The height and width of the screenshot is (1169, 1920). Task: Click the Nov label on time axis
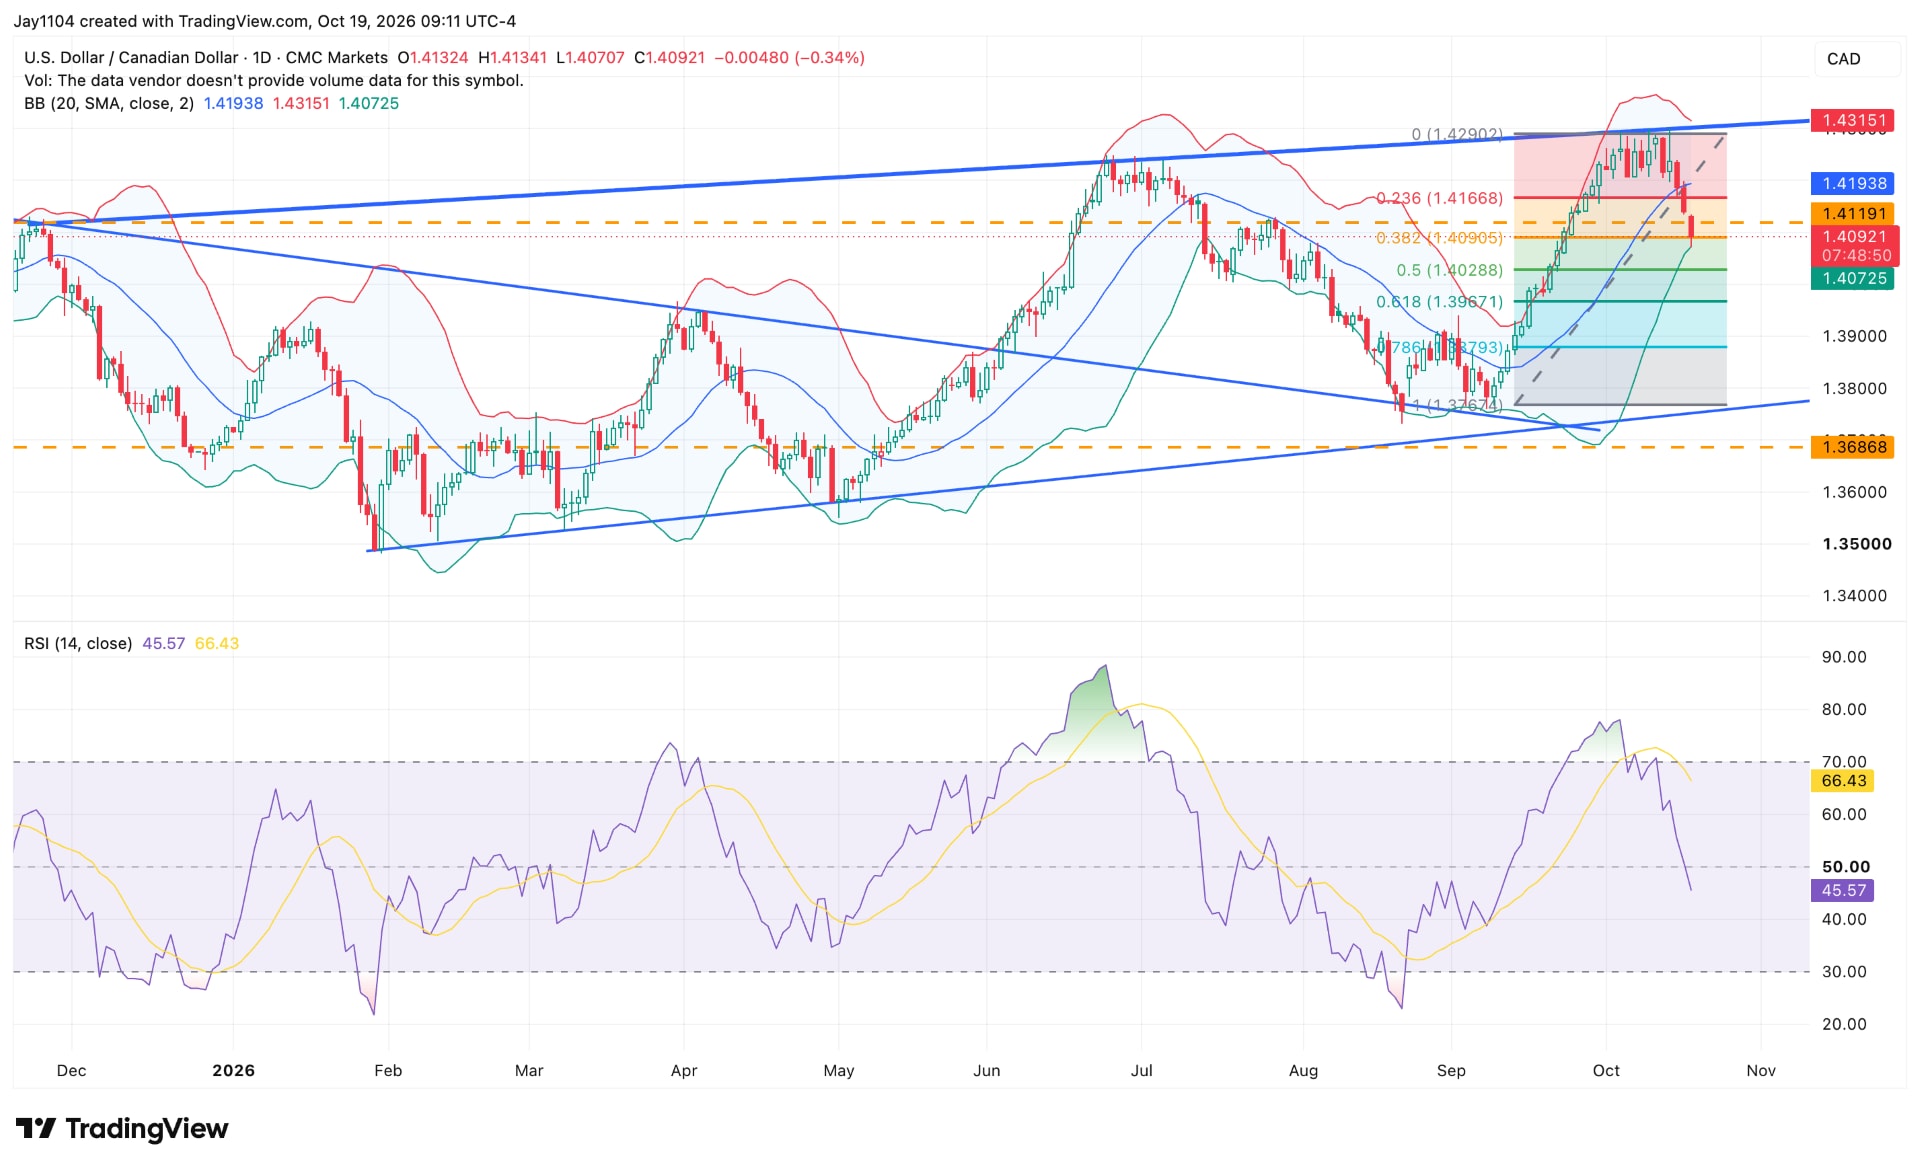[x=1760, y=1070]
